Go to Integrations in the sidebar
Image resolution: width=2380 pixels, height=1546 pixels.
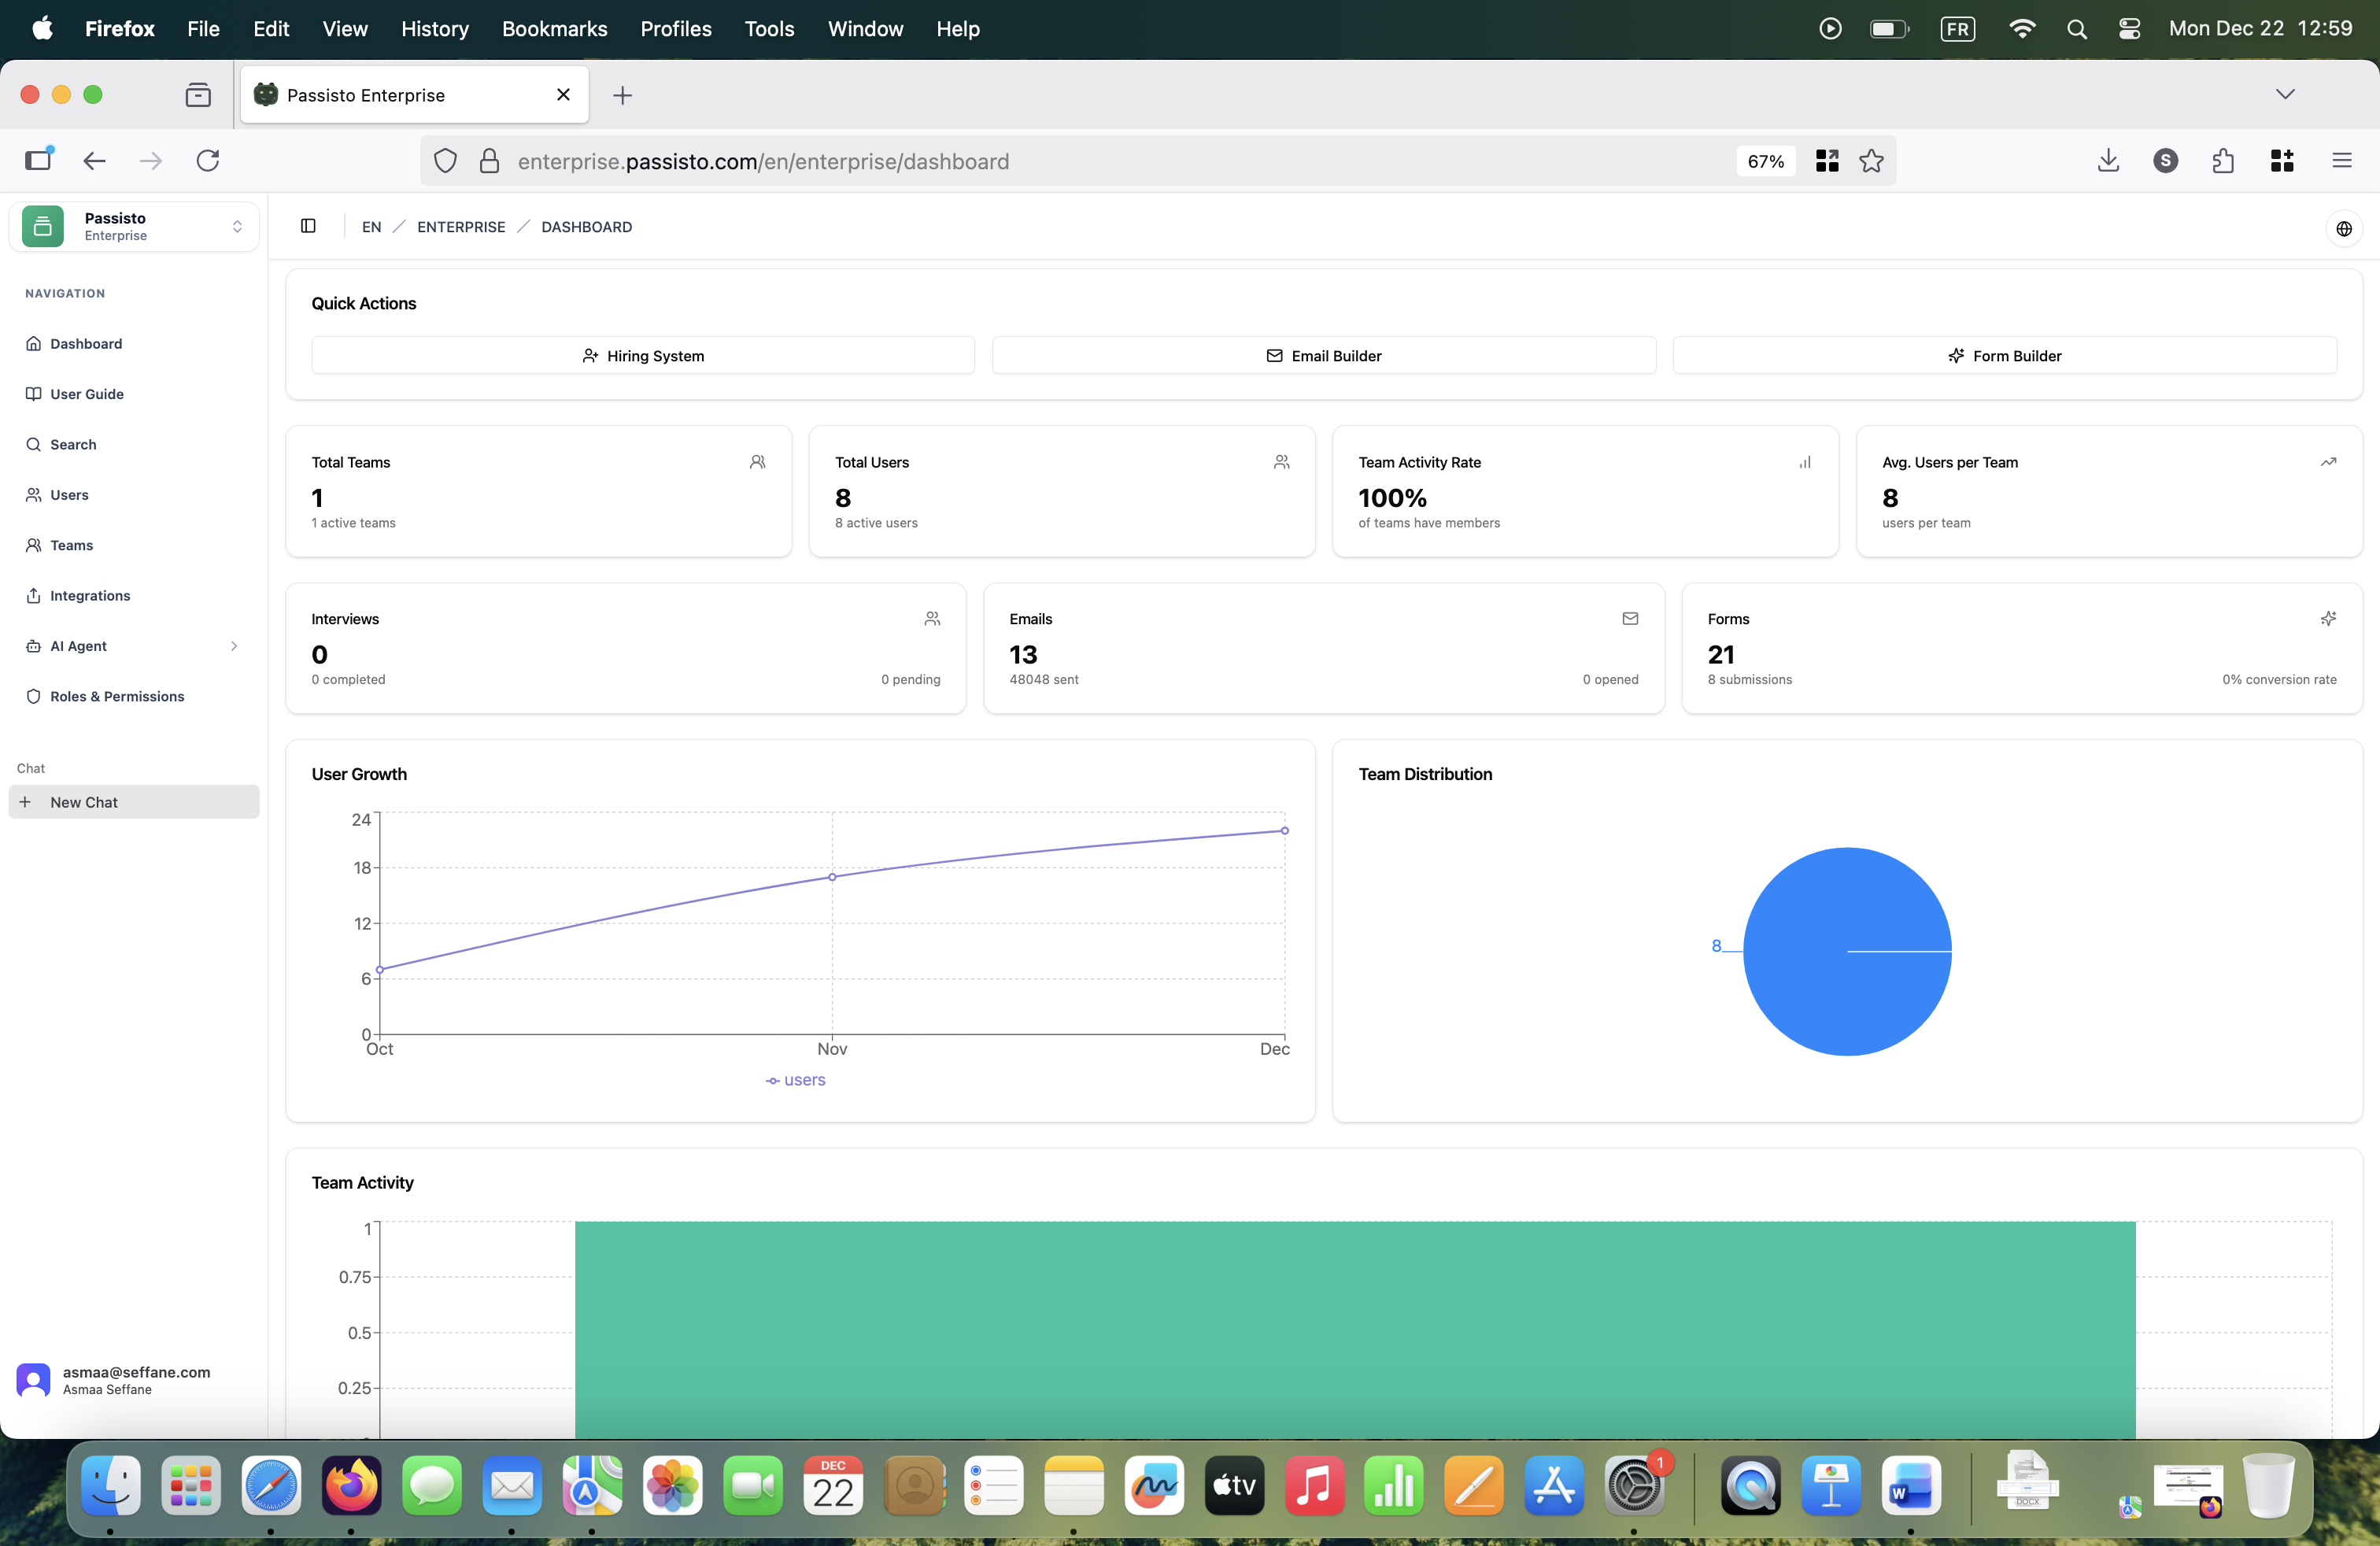coord(90,595)
